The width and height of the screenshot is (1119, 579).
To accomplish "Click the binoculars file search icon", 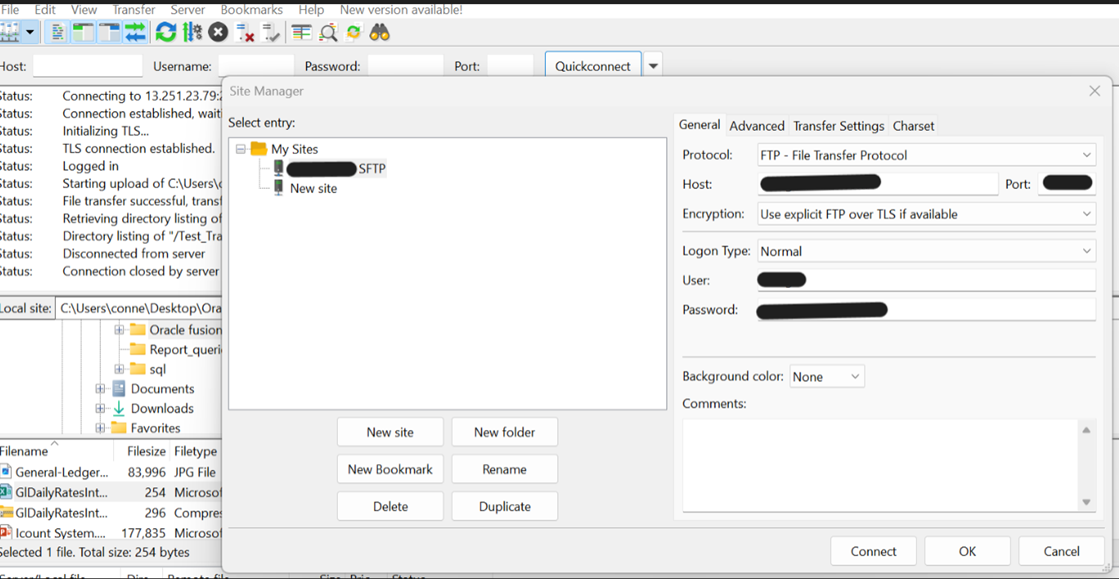I will click(379, 32).
